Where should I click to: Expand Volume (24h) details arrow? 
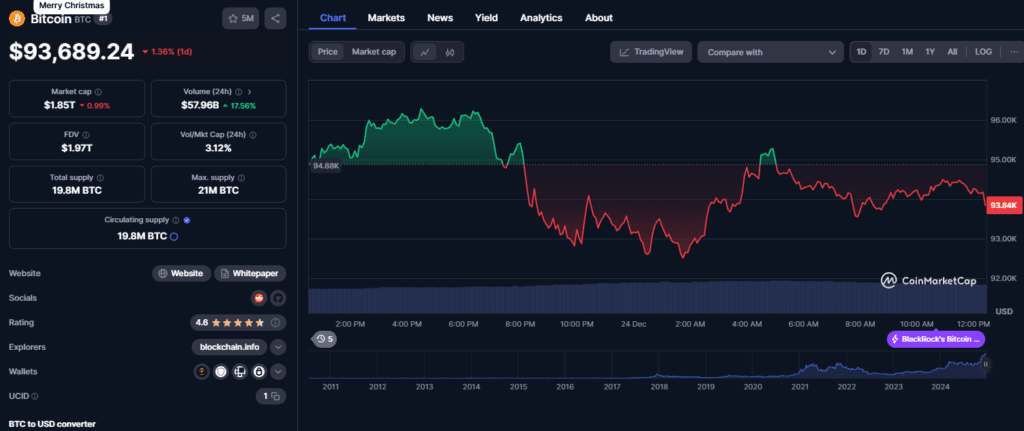pyautogui.click(x=250, y=92)
